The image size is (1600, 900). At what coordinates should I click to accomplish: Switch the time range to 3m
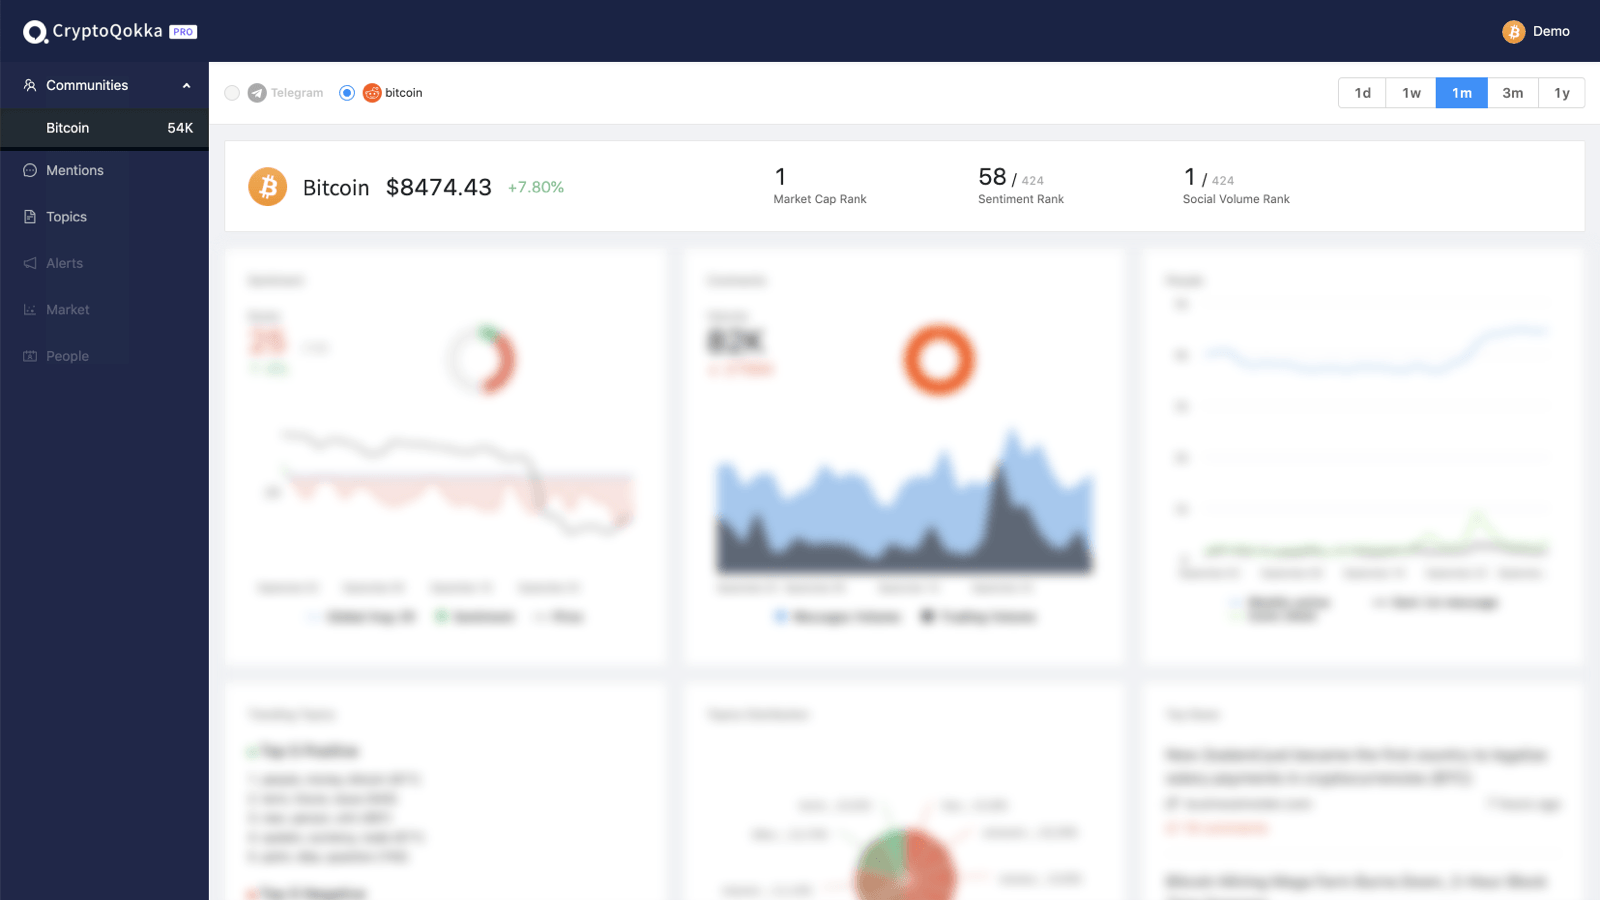point(1513,93)
